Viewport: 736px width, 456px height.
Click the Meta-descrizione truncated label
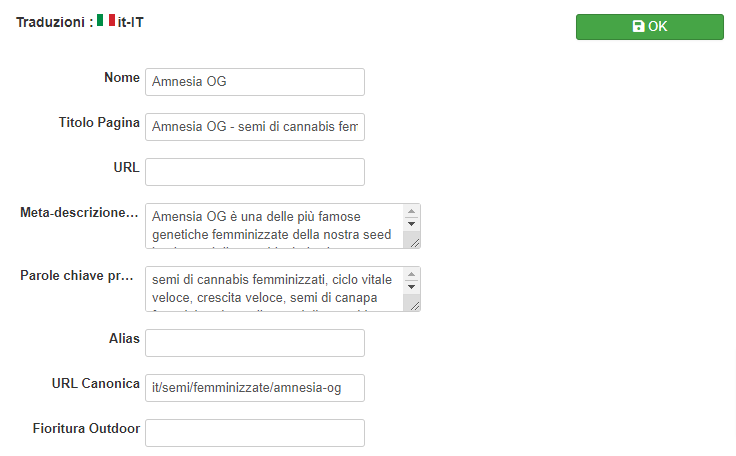[79, 213]
